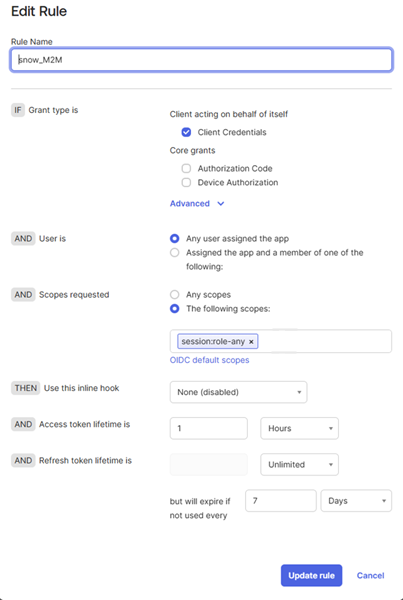Remove the session:role-any scope tag
Image resolution: width=403 pixels, height=600 pixels.
click(x=251, y=342)
